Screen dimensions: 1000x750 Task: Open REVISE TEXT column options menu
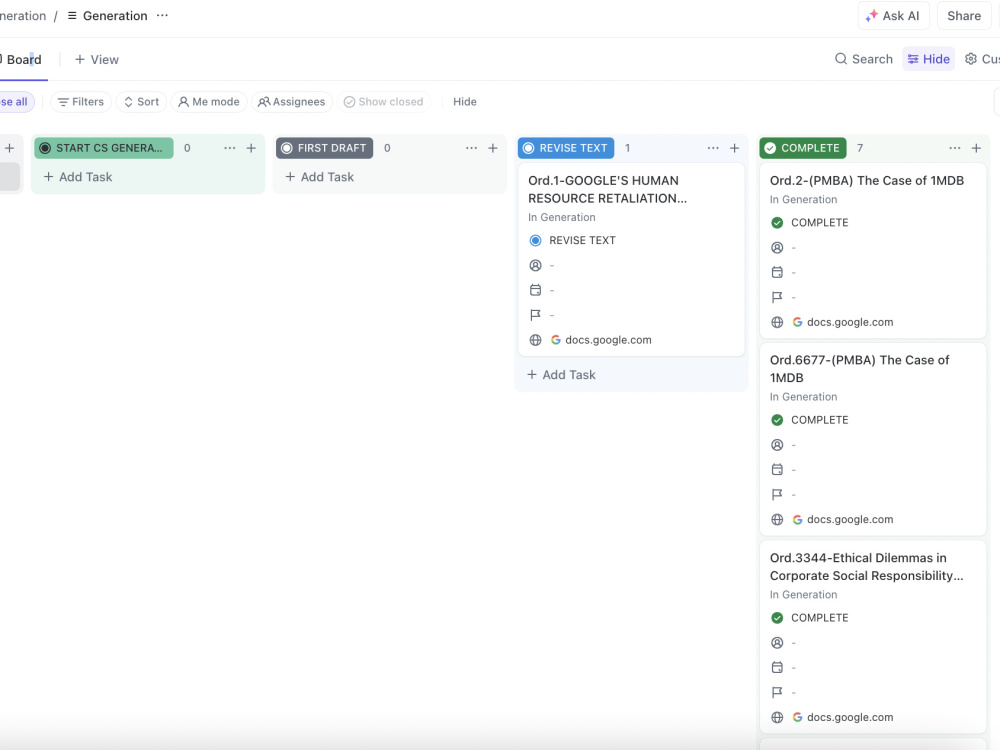tap(713, 148)
